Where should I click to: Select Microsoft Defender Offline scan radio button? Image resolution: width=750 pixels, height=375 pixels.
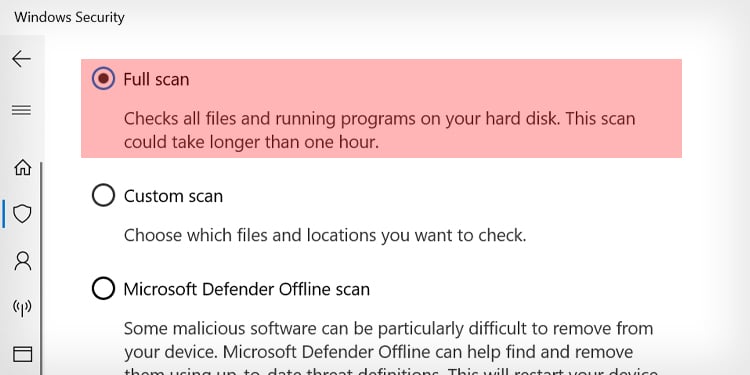pos(103,288)
